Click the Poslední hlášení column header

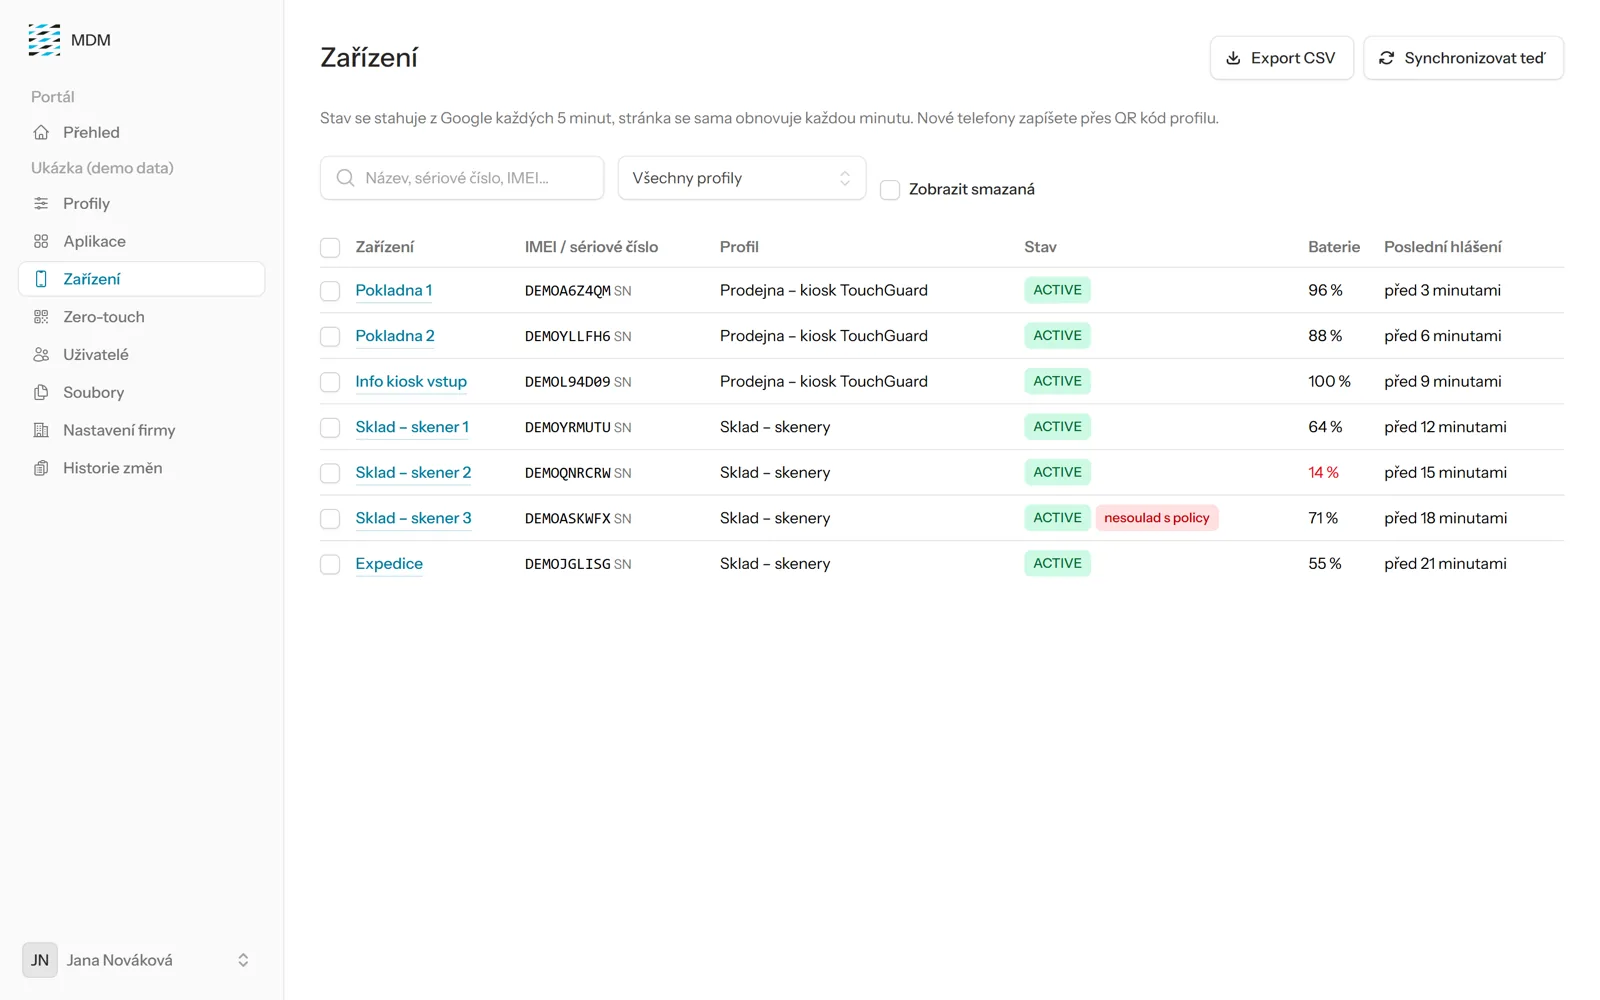pos(1442,247)
